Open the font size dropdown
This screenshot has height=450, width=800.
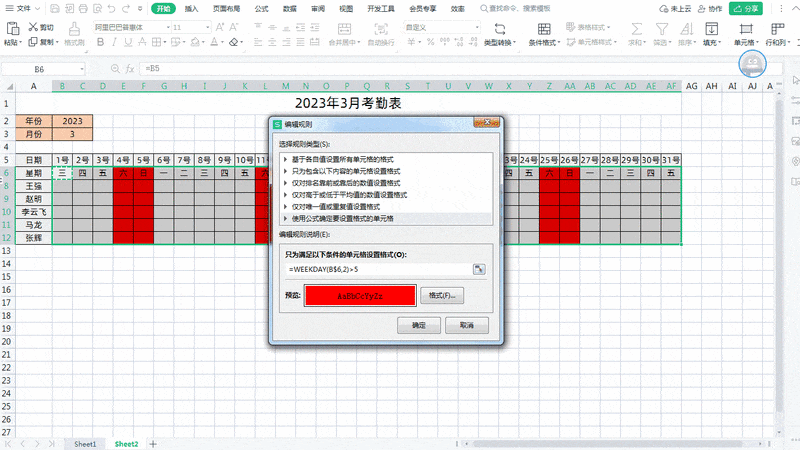click(x=208, y=27)
